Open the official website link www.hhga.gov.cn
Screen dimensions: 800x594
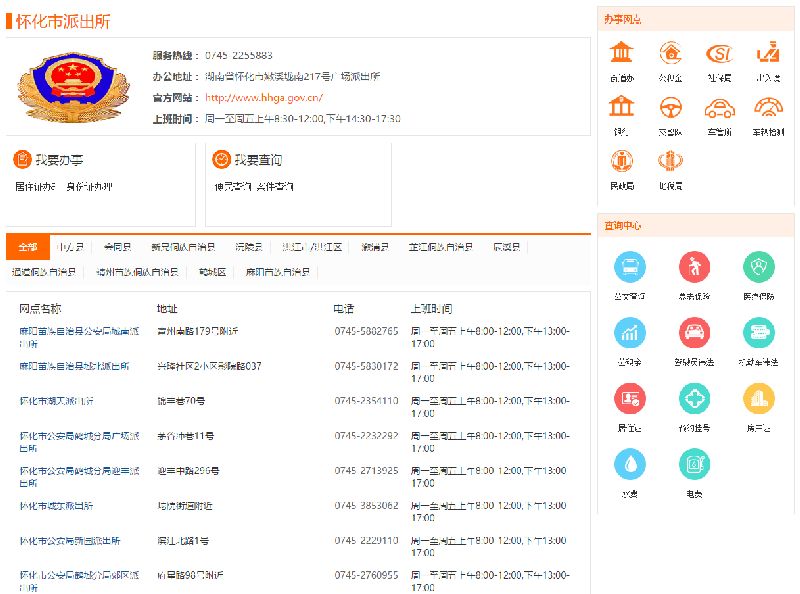pyautogui.click(x=264, y=98)
